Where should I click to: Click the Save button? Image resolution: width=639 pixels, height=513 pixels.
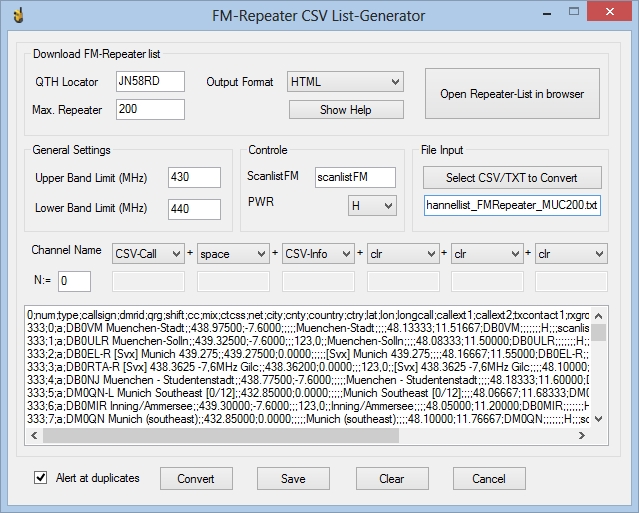[293, 478]
